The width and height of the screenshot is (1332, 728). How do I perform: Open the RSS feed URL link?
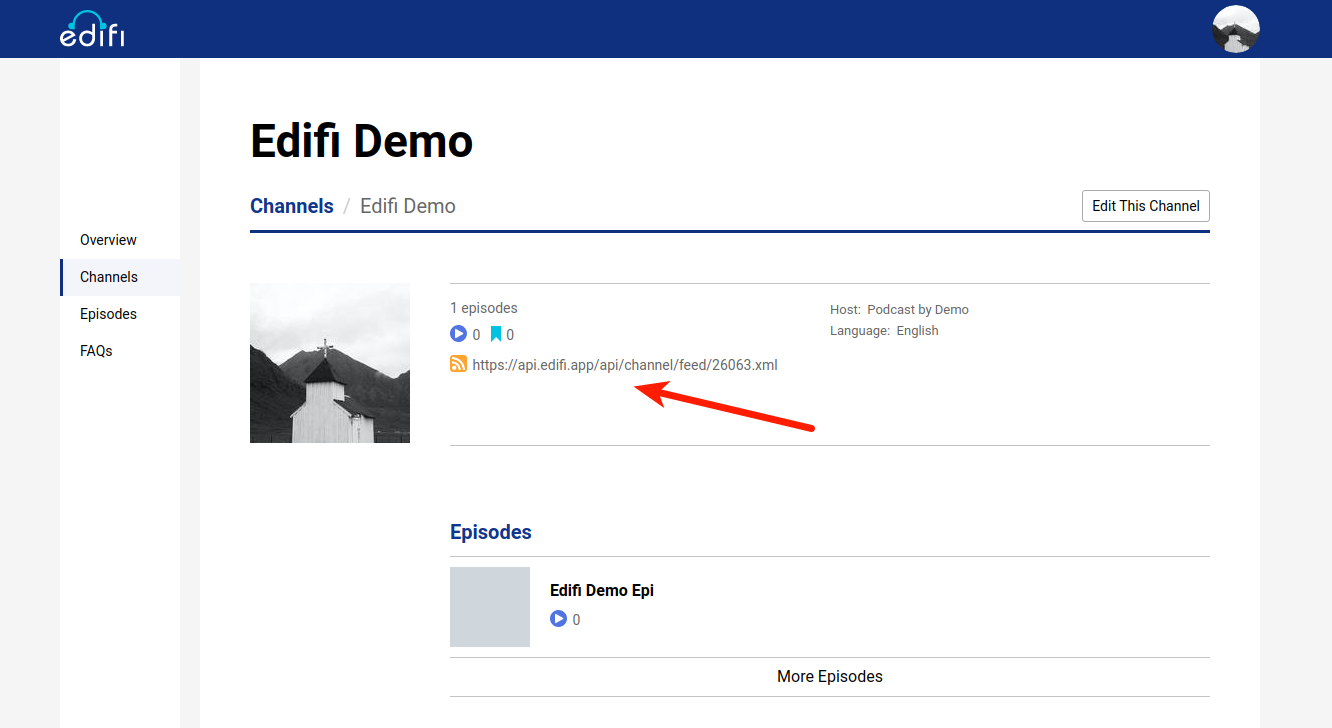tap(625, 365)
